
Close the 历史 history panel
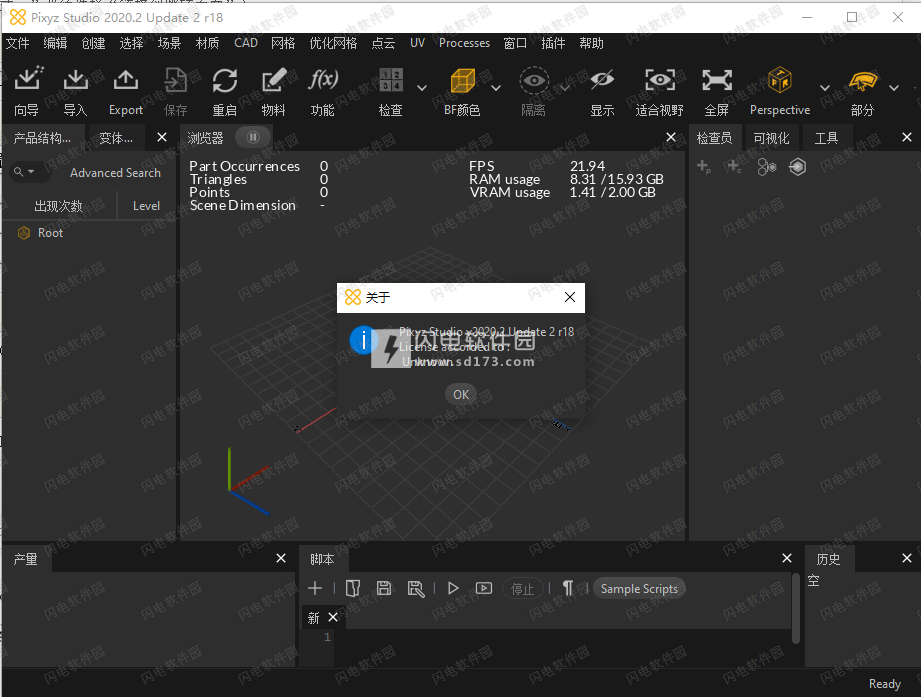907,558
